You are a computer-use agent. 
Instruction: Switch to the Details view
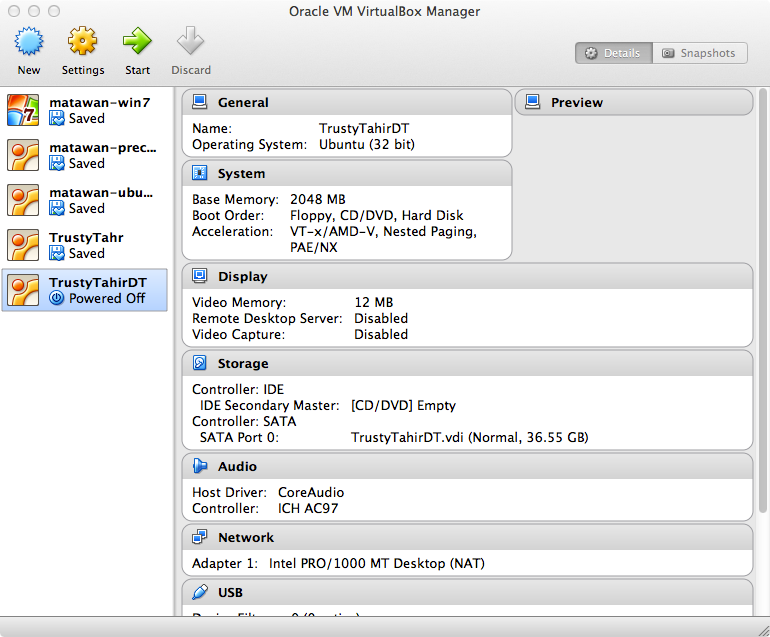[614, 53]
